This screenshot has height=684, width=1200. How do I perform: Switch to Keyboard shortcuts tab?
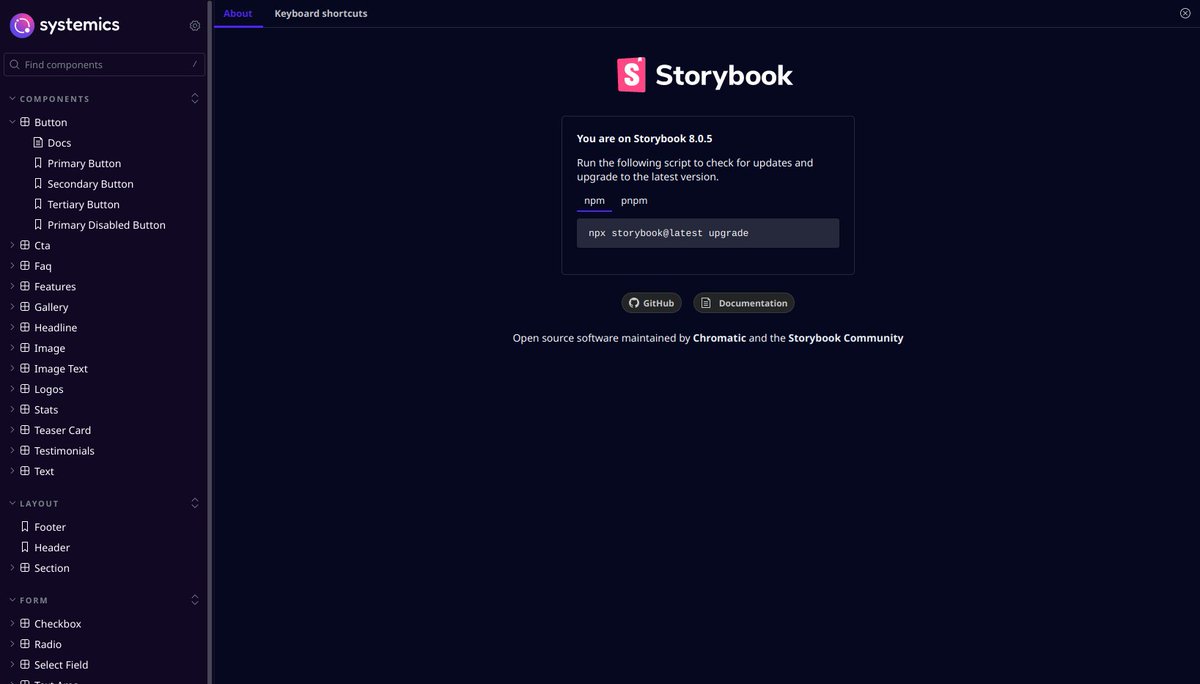321,14
